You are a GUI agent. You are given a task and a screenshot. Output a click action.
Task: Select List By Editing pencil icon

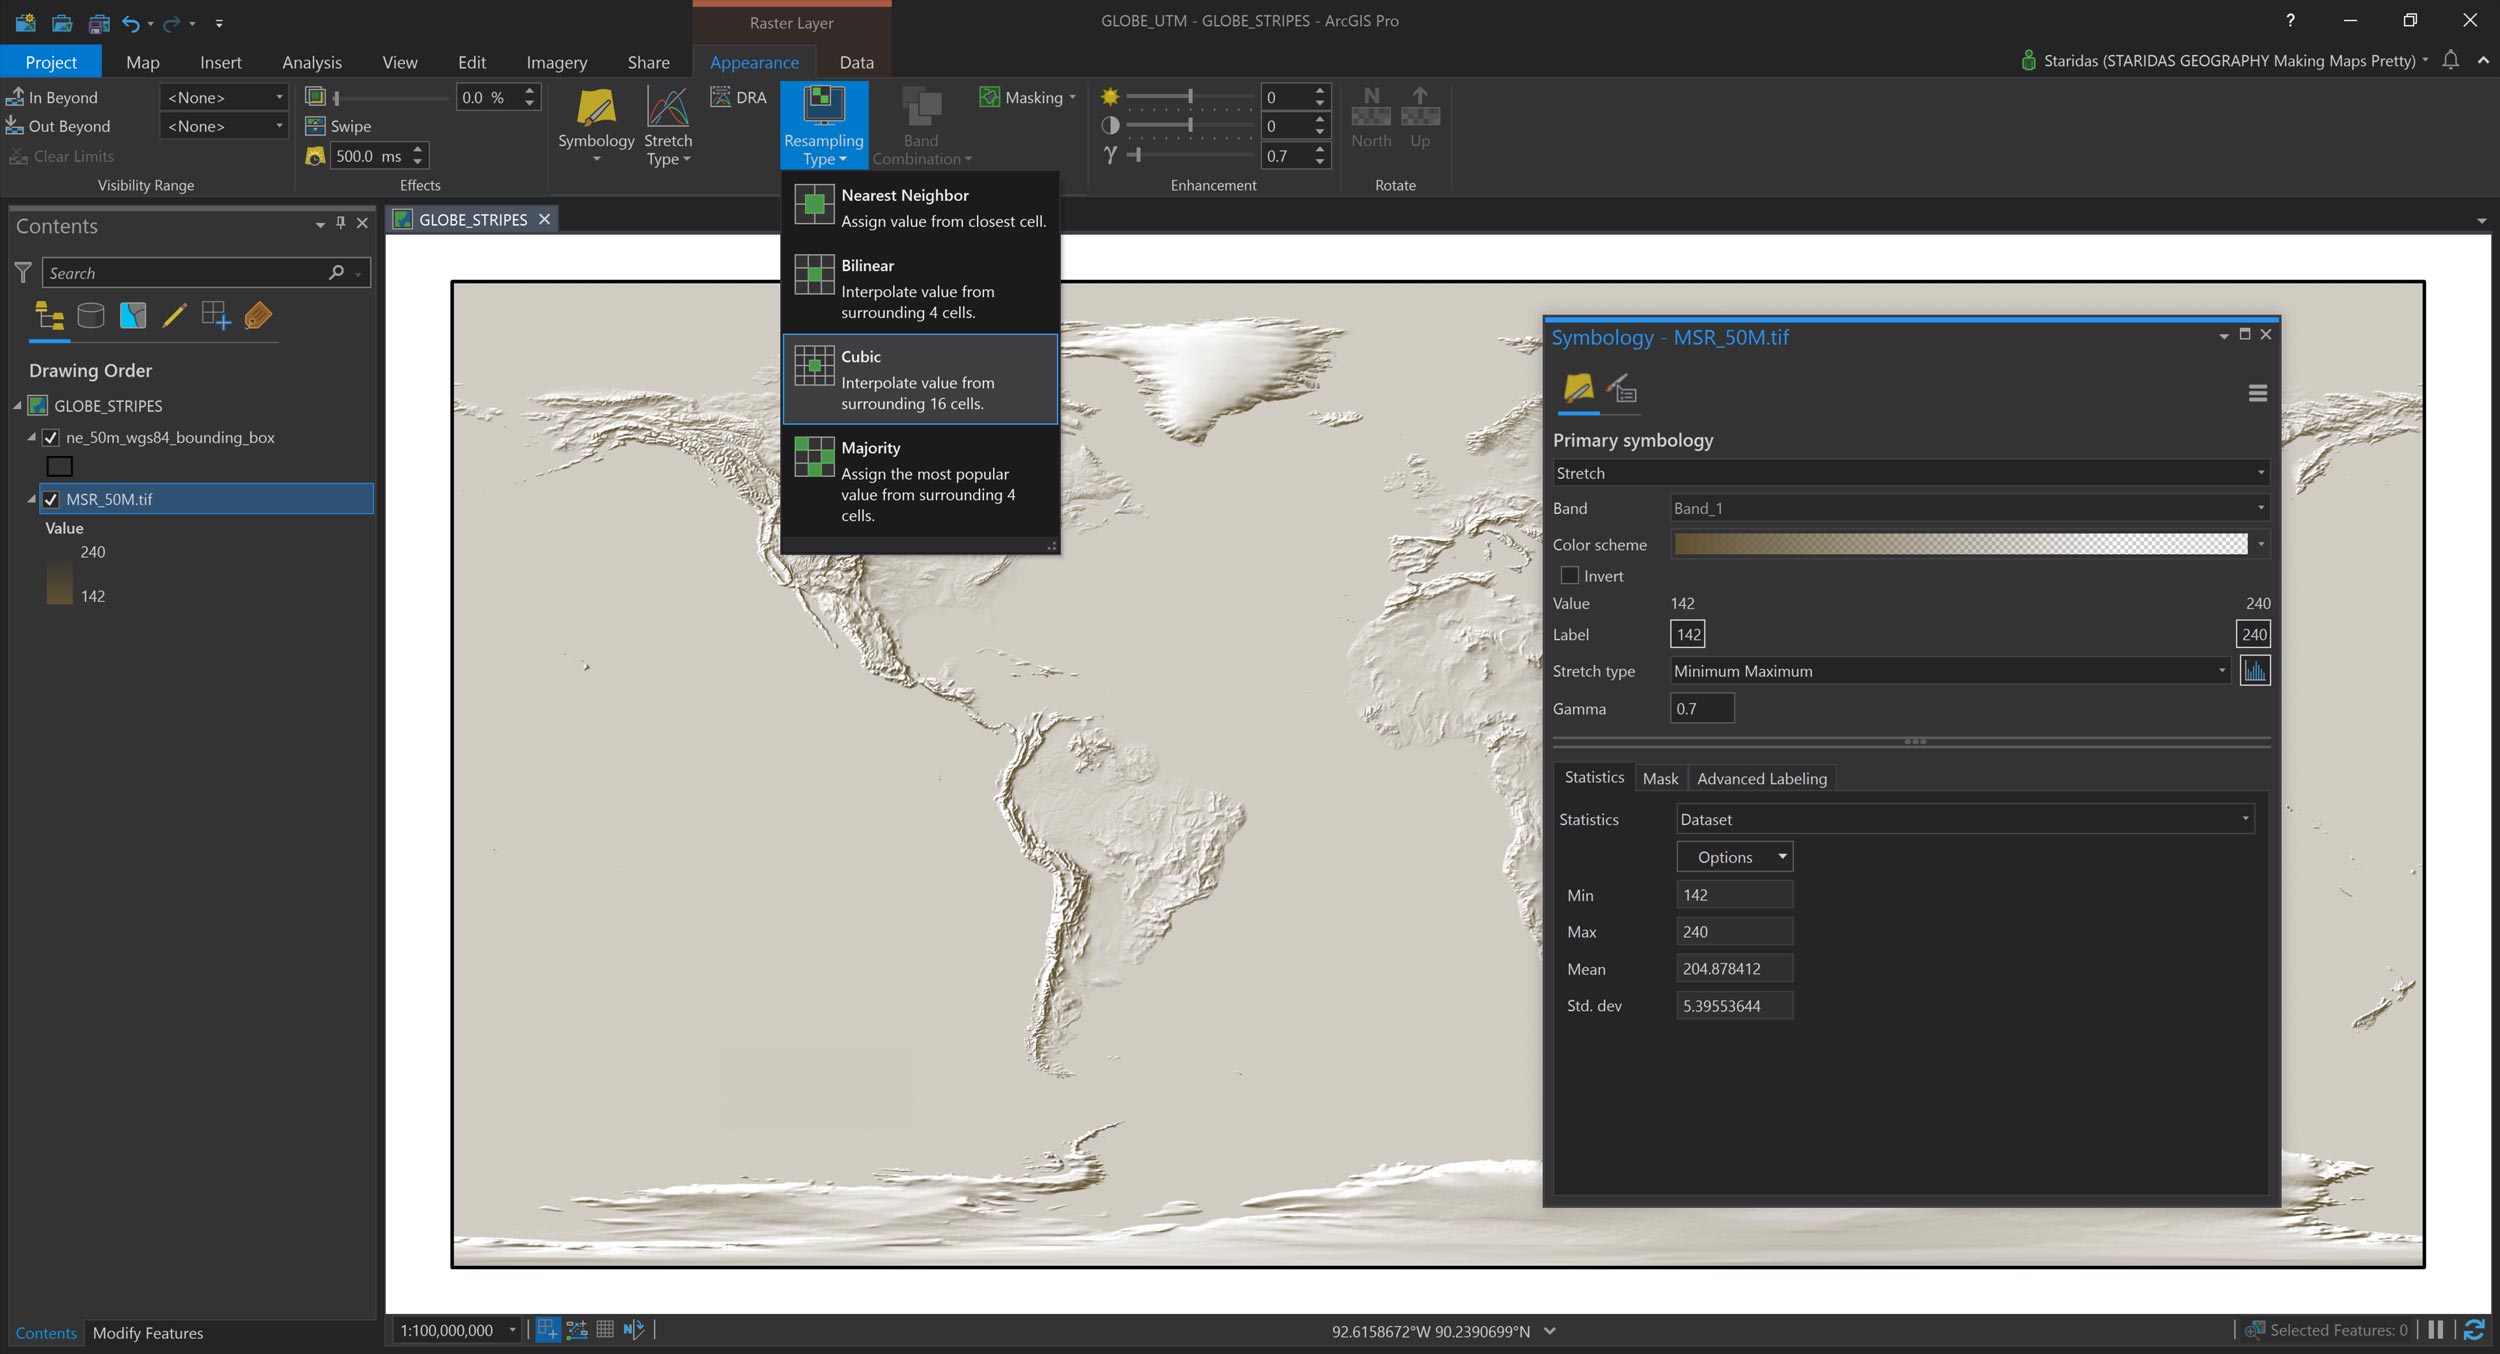[174, 316]
